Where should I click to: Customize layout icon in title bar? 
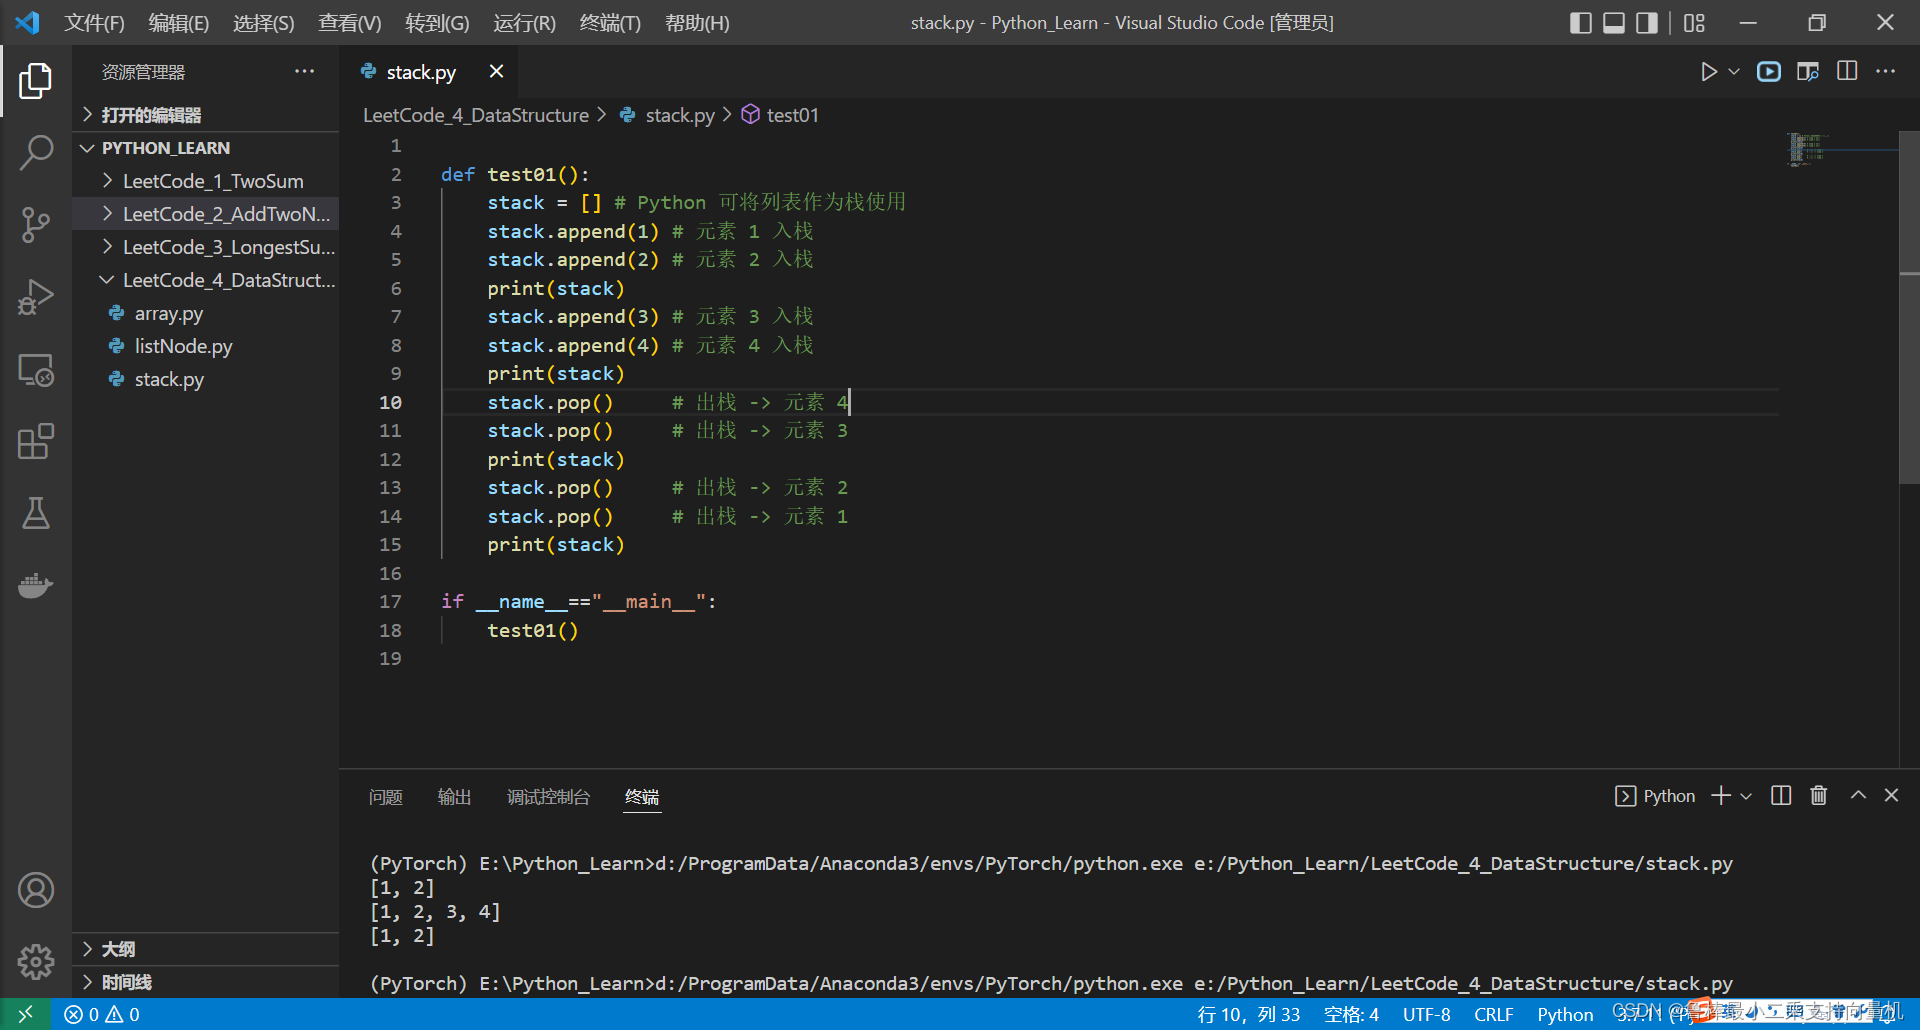click(x=1694, y=23)
